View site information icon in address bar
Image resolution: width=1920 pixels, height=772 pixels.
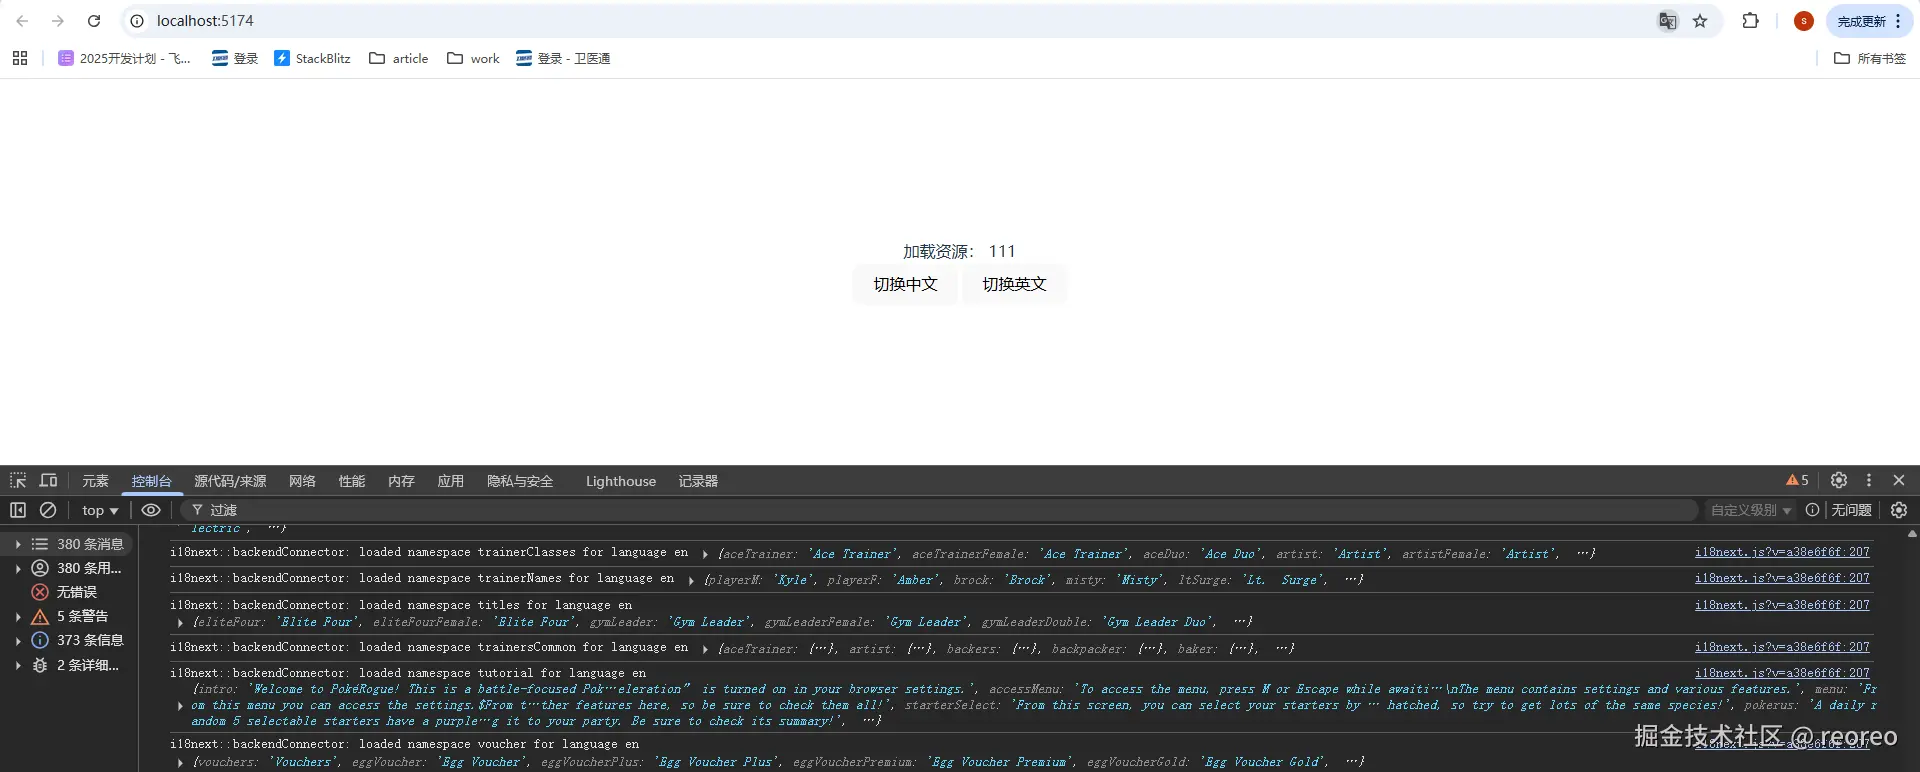pos(137,21)
